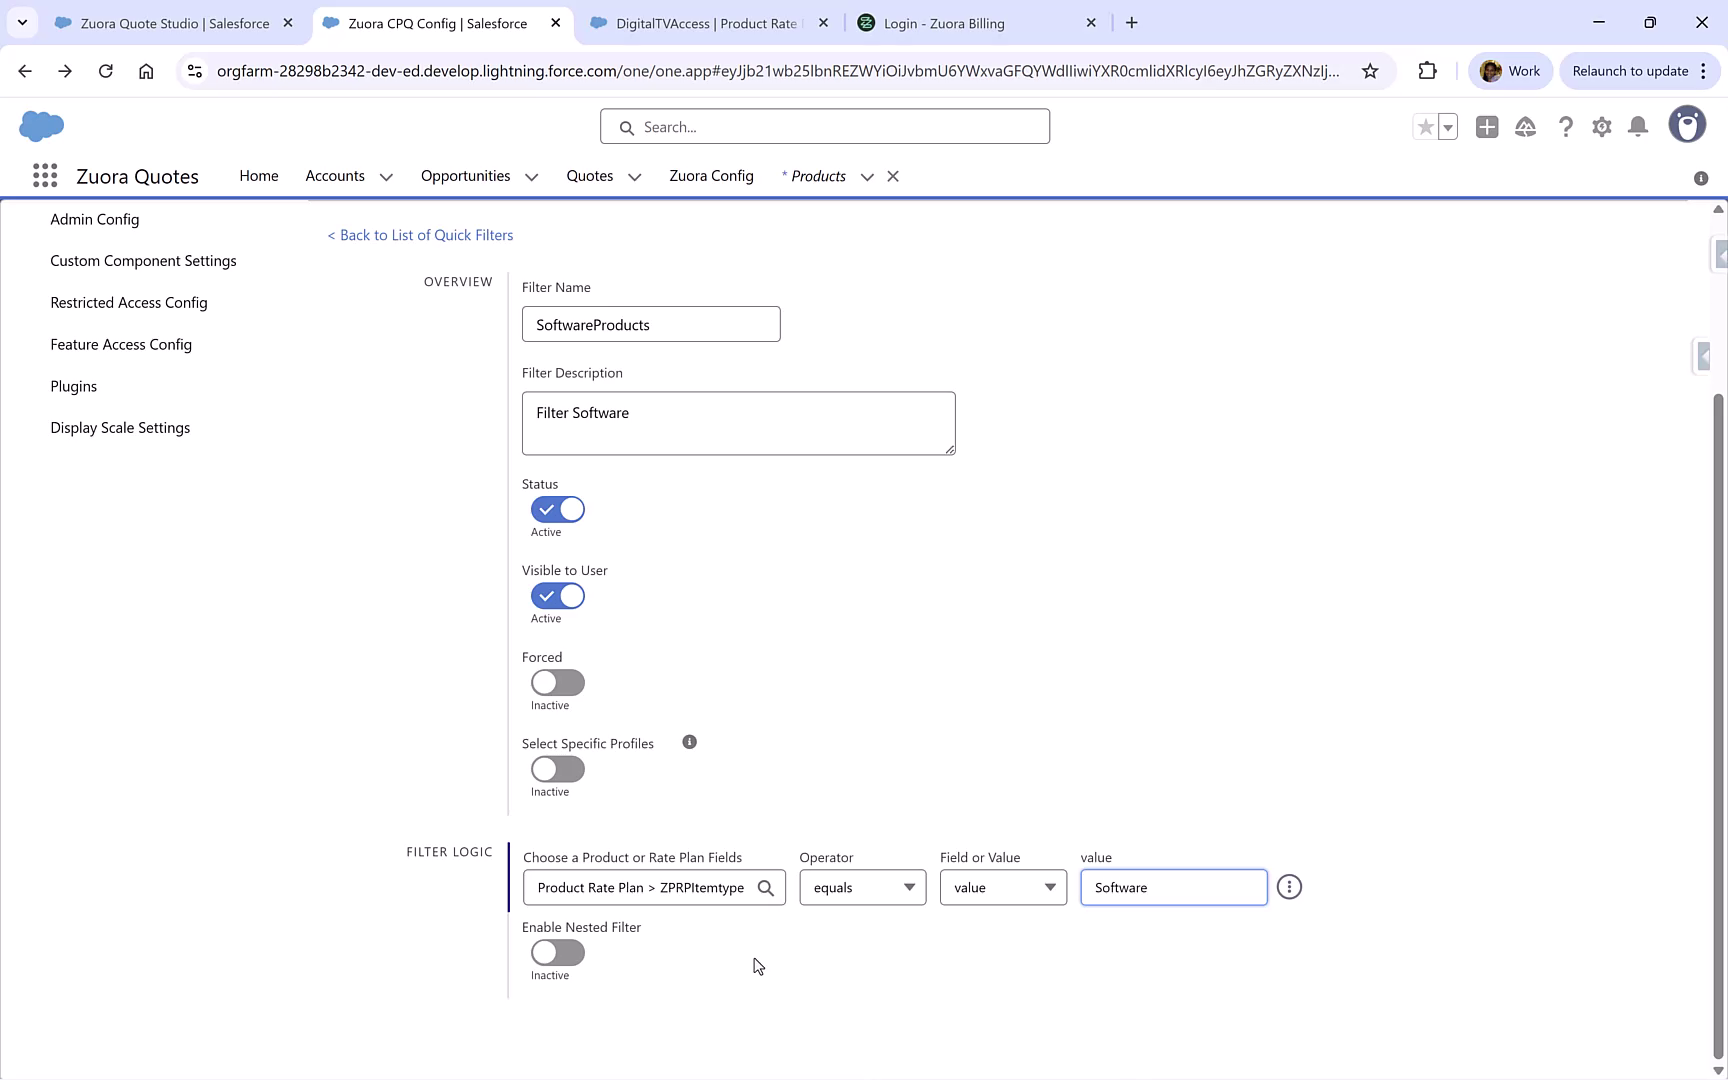Open the Opportunities tab

[x=464, y=176]
